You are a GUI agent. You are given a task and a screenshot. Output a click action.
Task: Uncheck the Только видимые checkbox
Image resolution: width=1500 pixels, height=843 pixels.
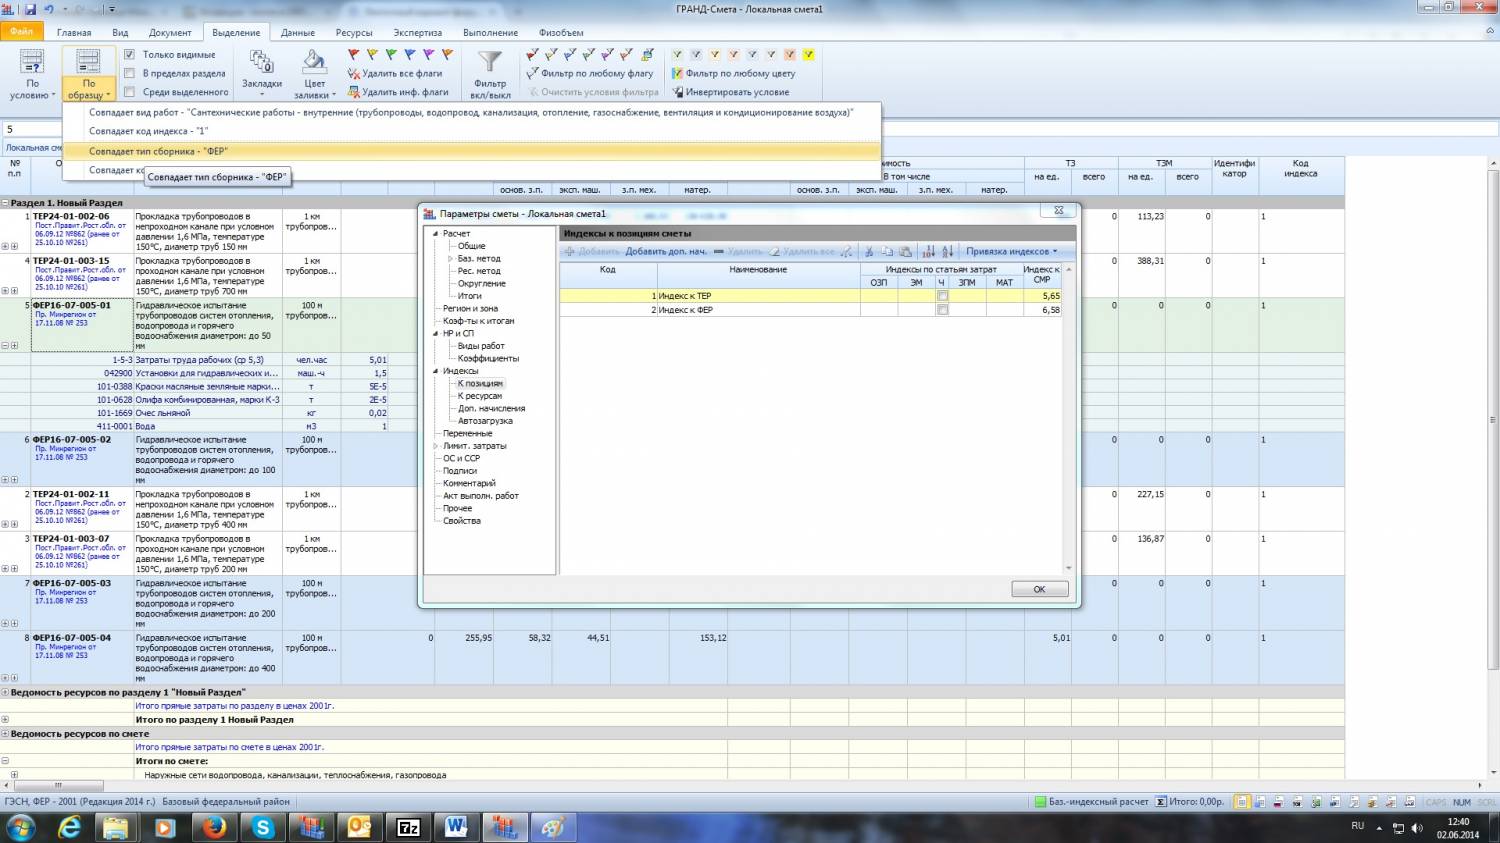(130, 55)
